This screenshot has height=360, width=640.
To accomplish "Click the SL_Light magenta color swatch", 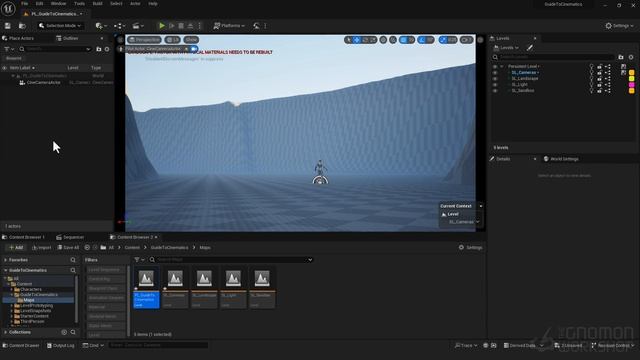I will pyautogui.click(x=631, y=85).
